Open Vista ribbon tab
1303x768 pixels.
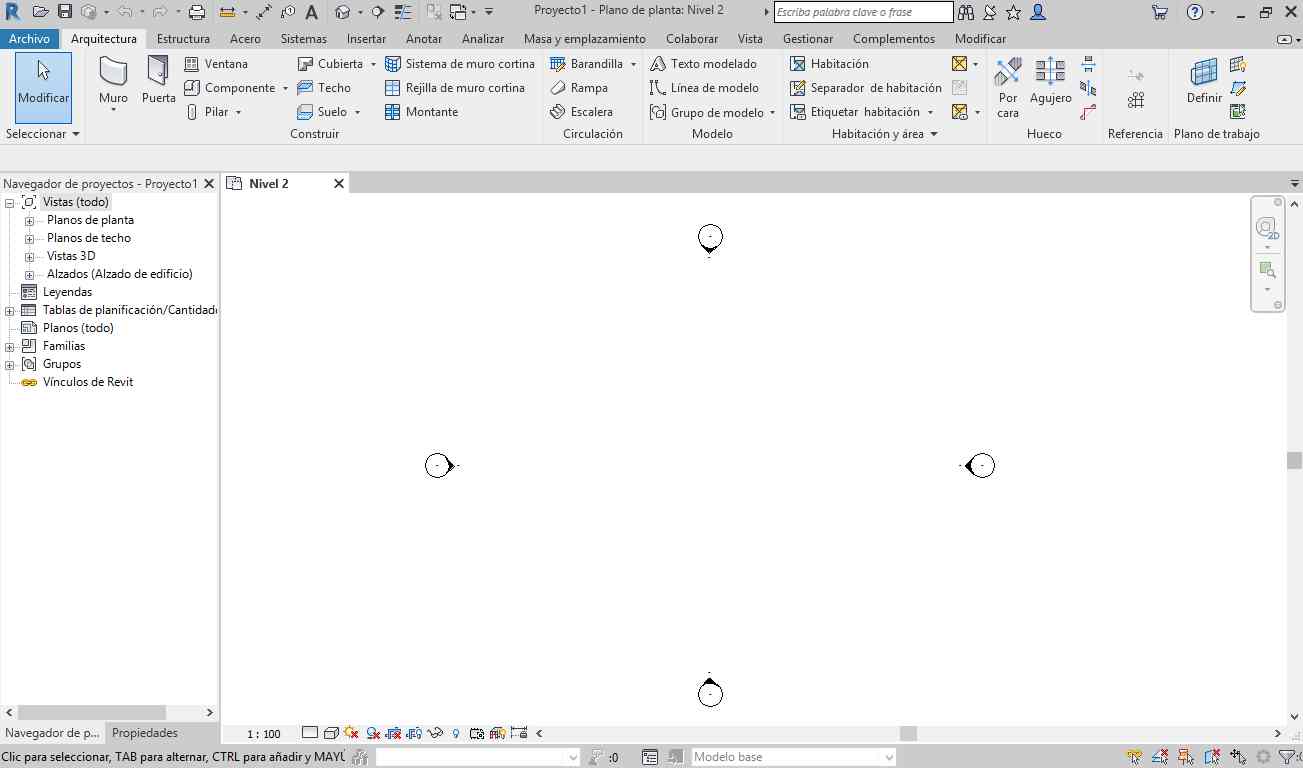pos(750,39)
